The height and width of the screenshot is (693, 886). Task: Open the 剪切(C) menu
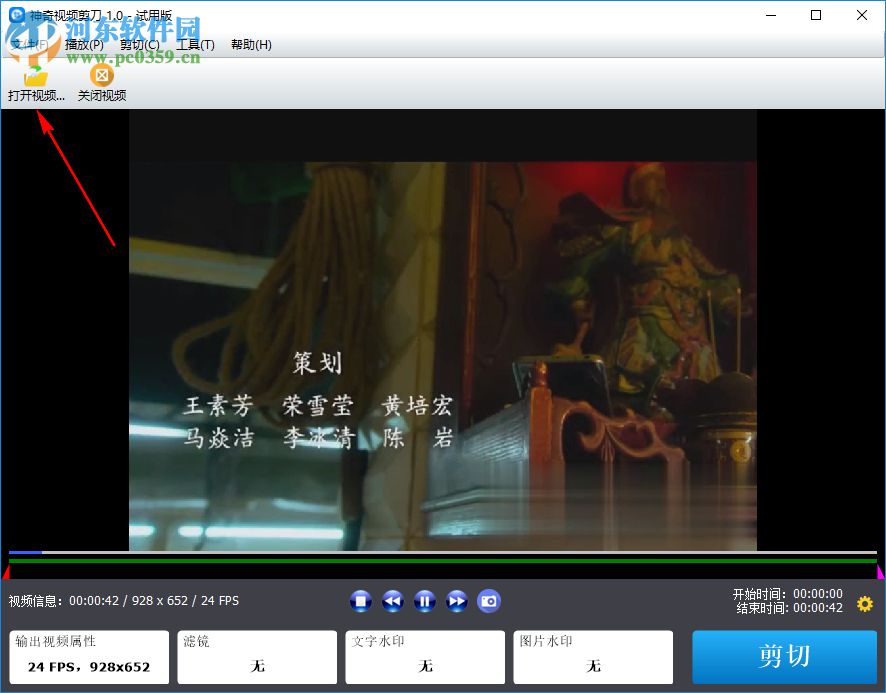140,45
